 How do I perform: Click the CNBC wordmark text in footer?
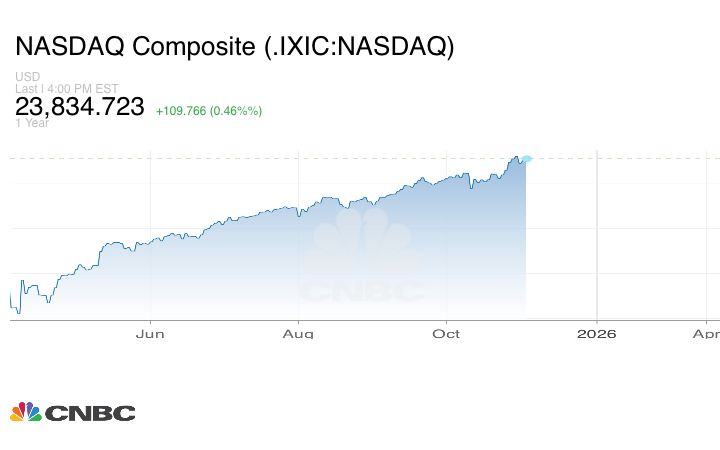[90, 413]
